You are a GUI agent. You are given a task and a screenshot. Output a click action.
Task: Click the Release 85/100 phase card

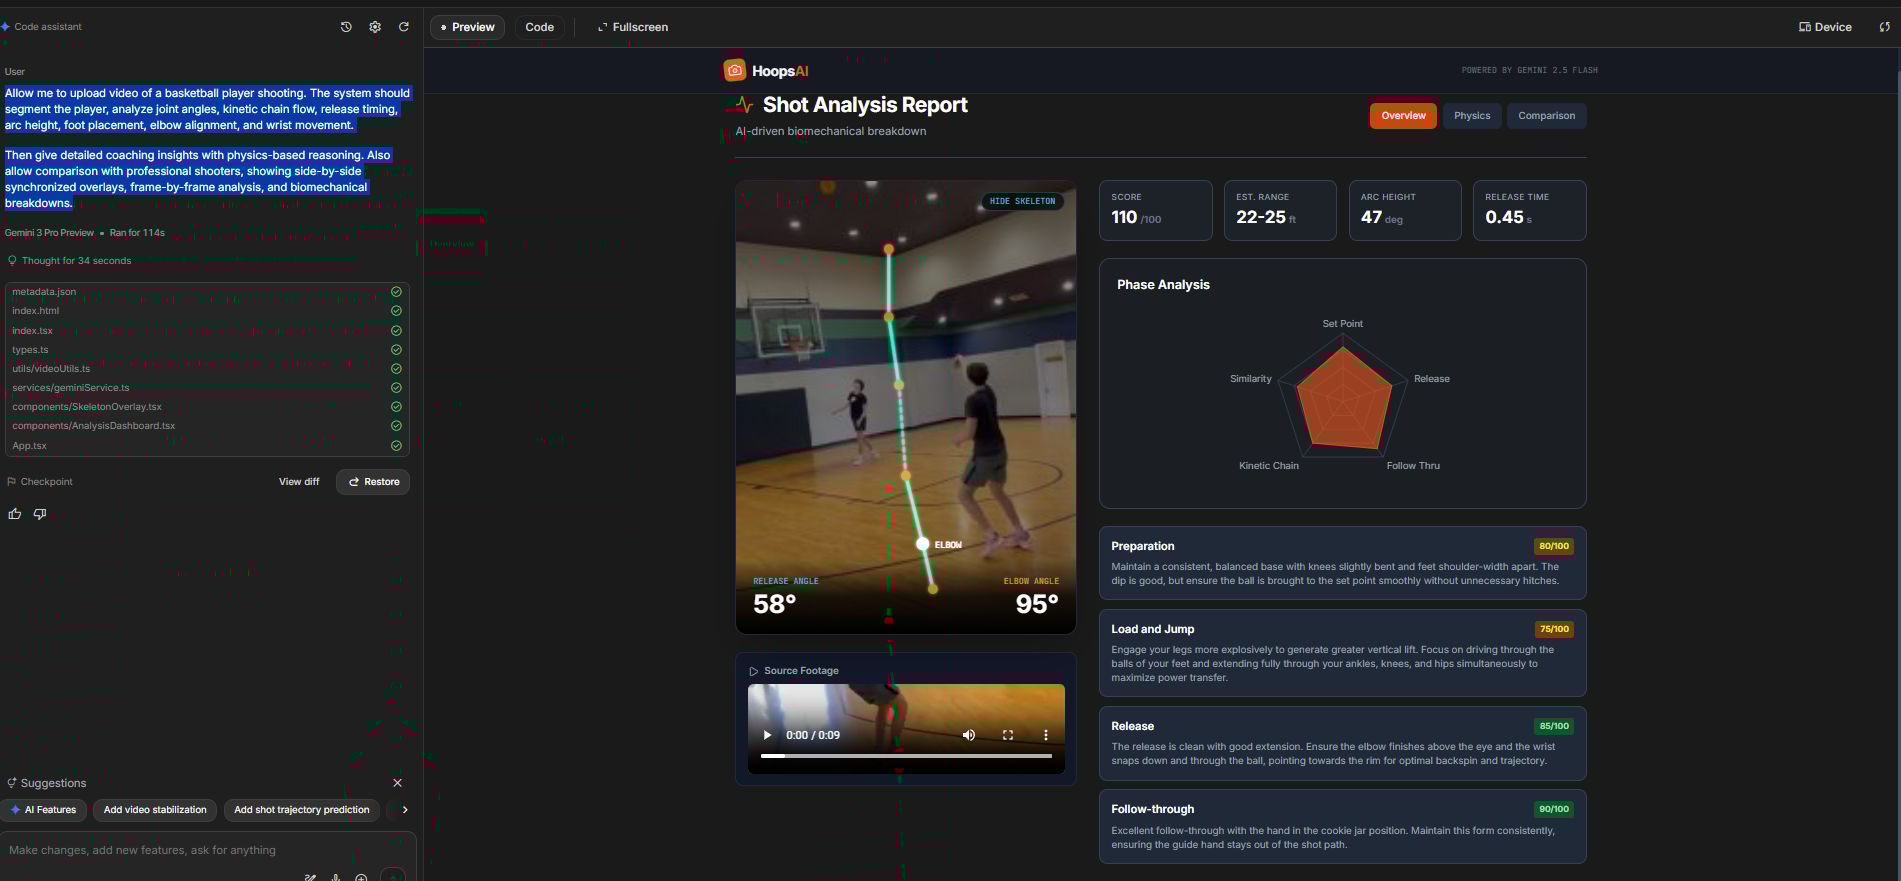1343,743
